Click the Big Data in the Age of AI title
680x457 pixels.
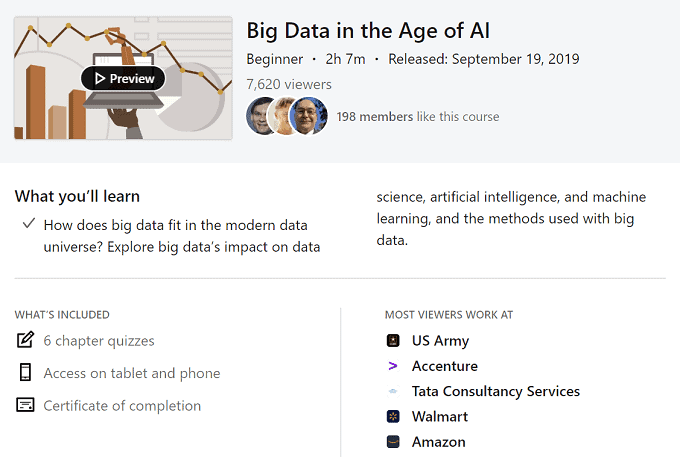coord(368,30)
